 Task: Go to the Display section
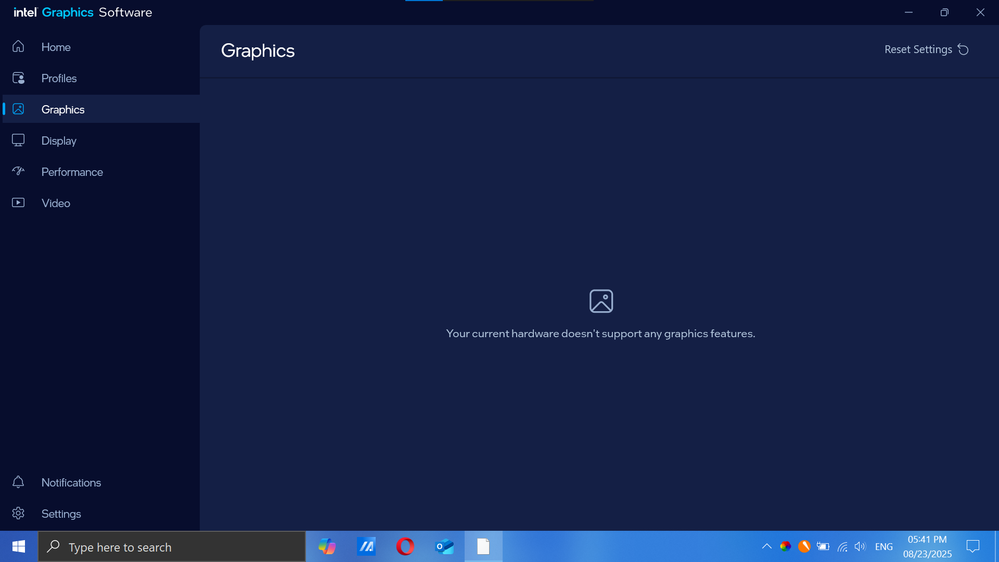tap(100, 141)
